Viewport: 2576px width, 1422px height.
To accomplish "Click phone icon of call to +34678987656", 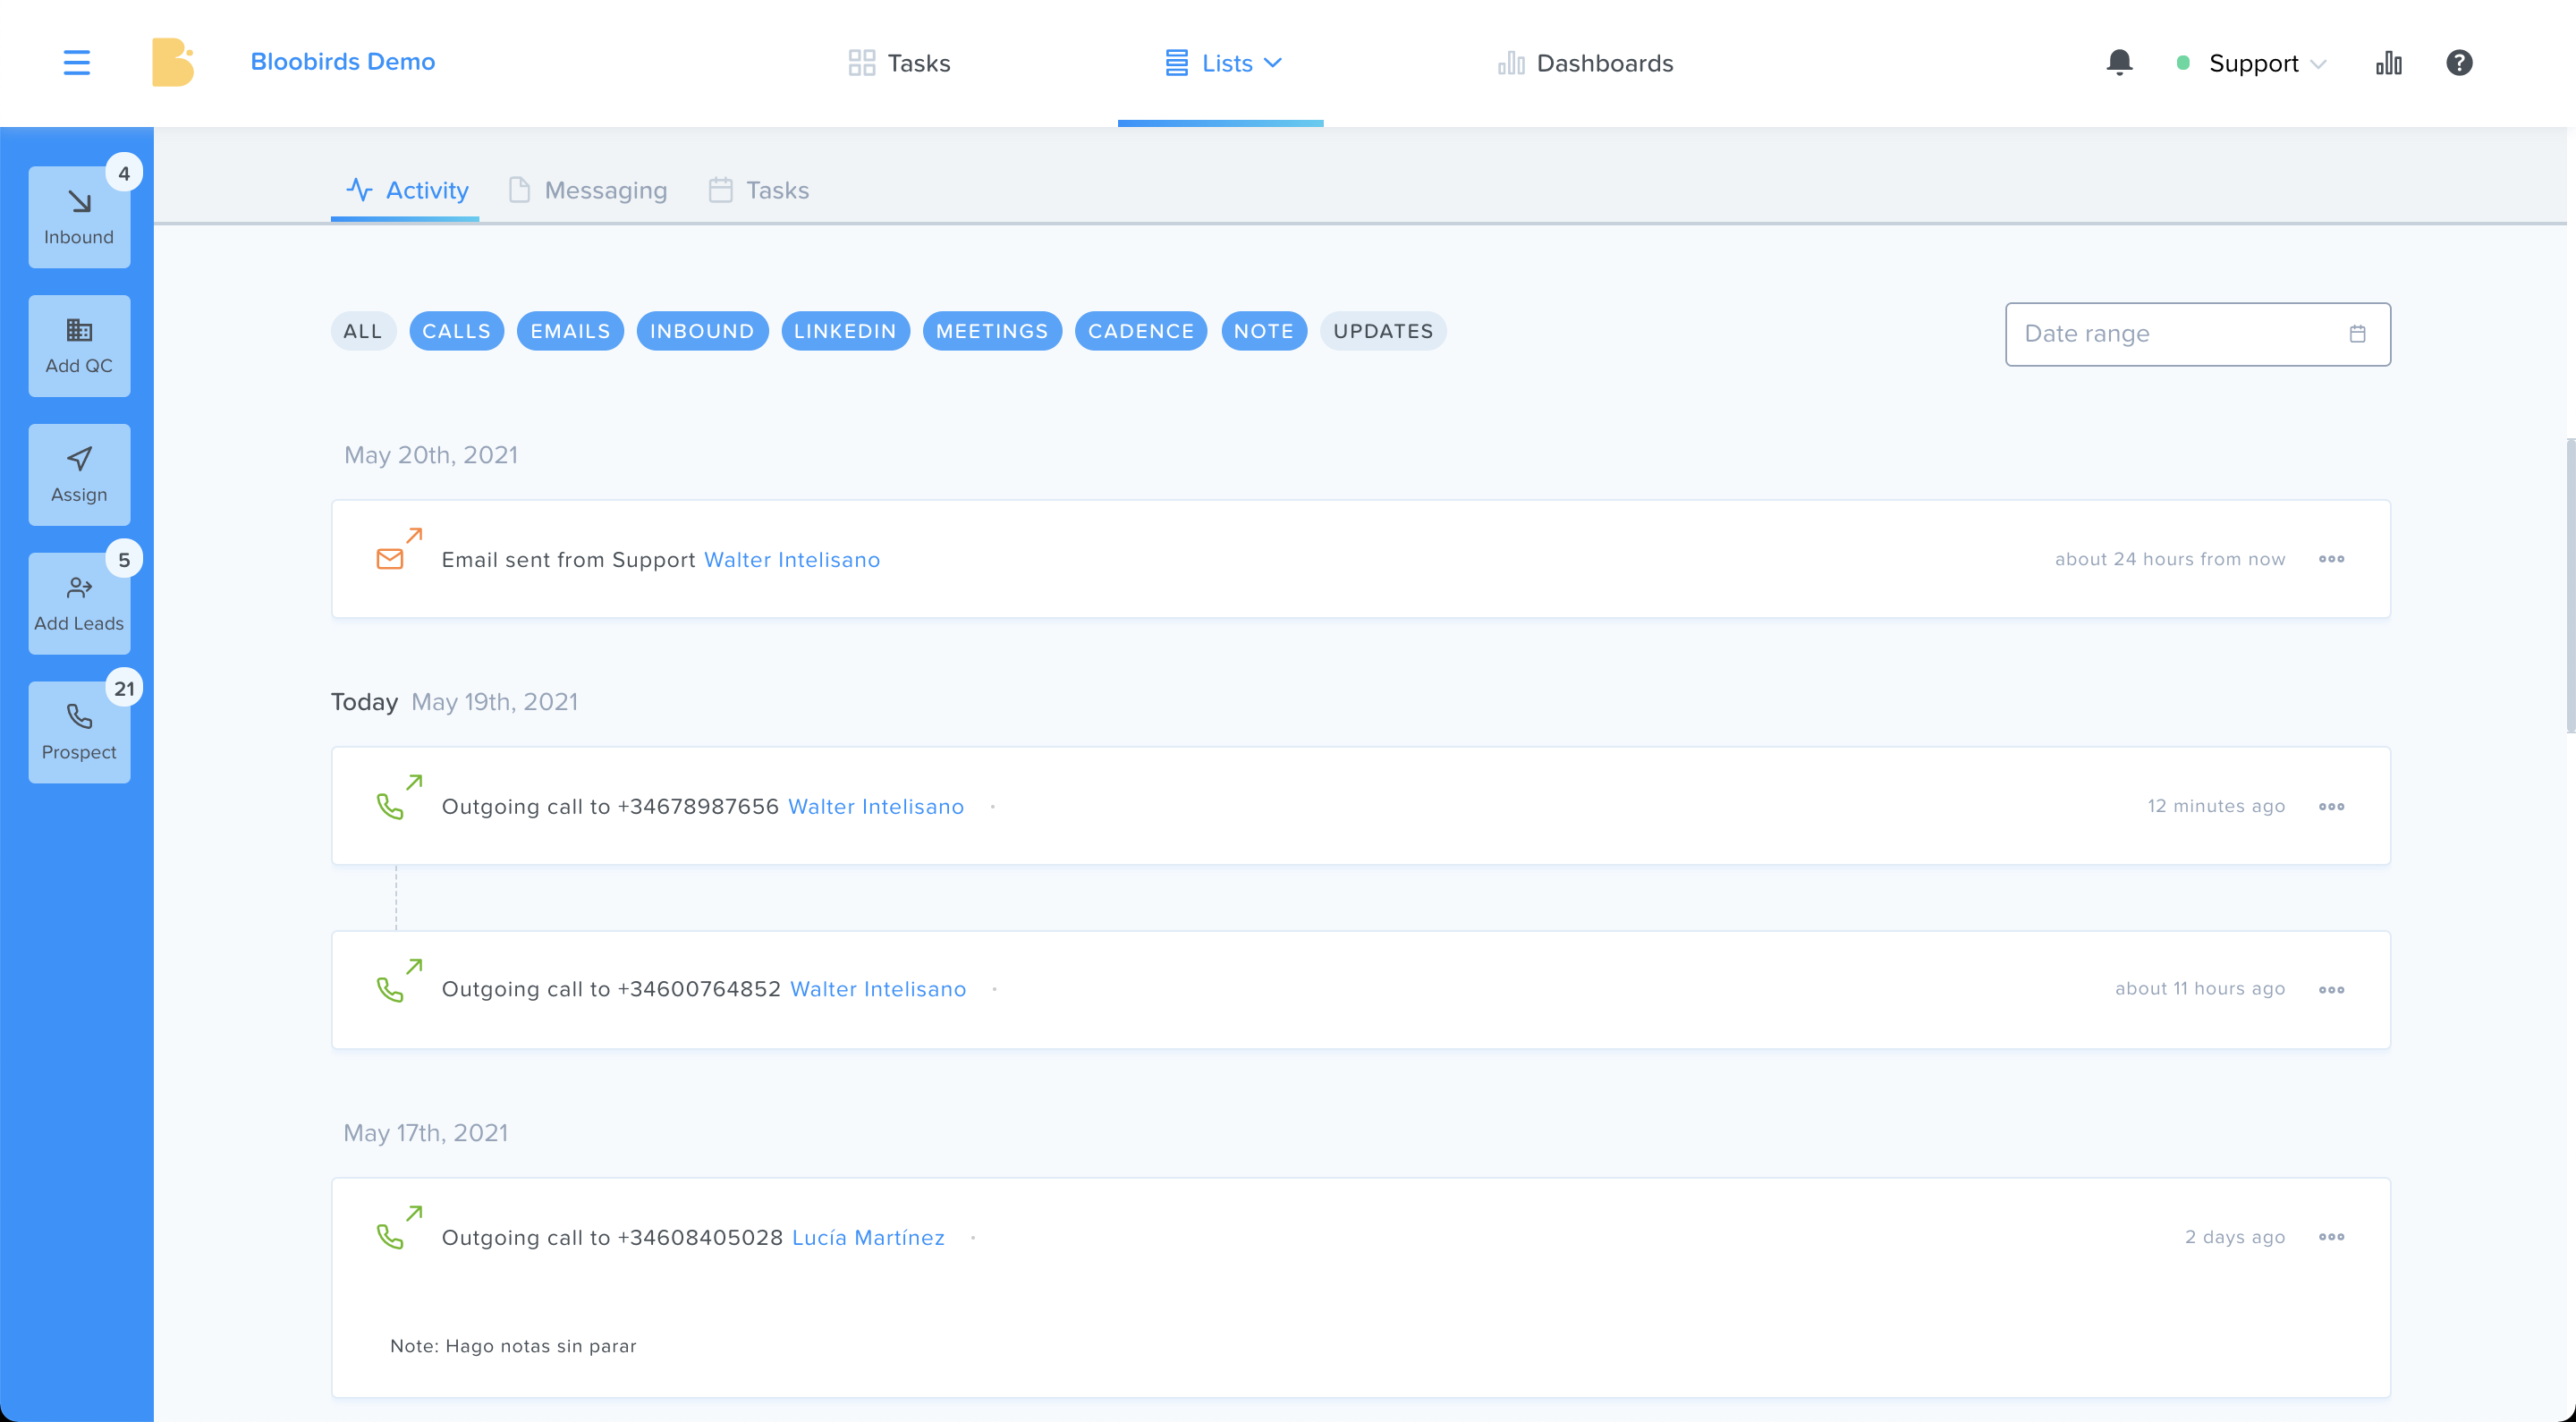I will [390, 807].
